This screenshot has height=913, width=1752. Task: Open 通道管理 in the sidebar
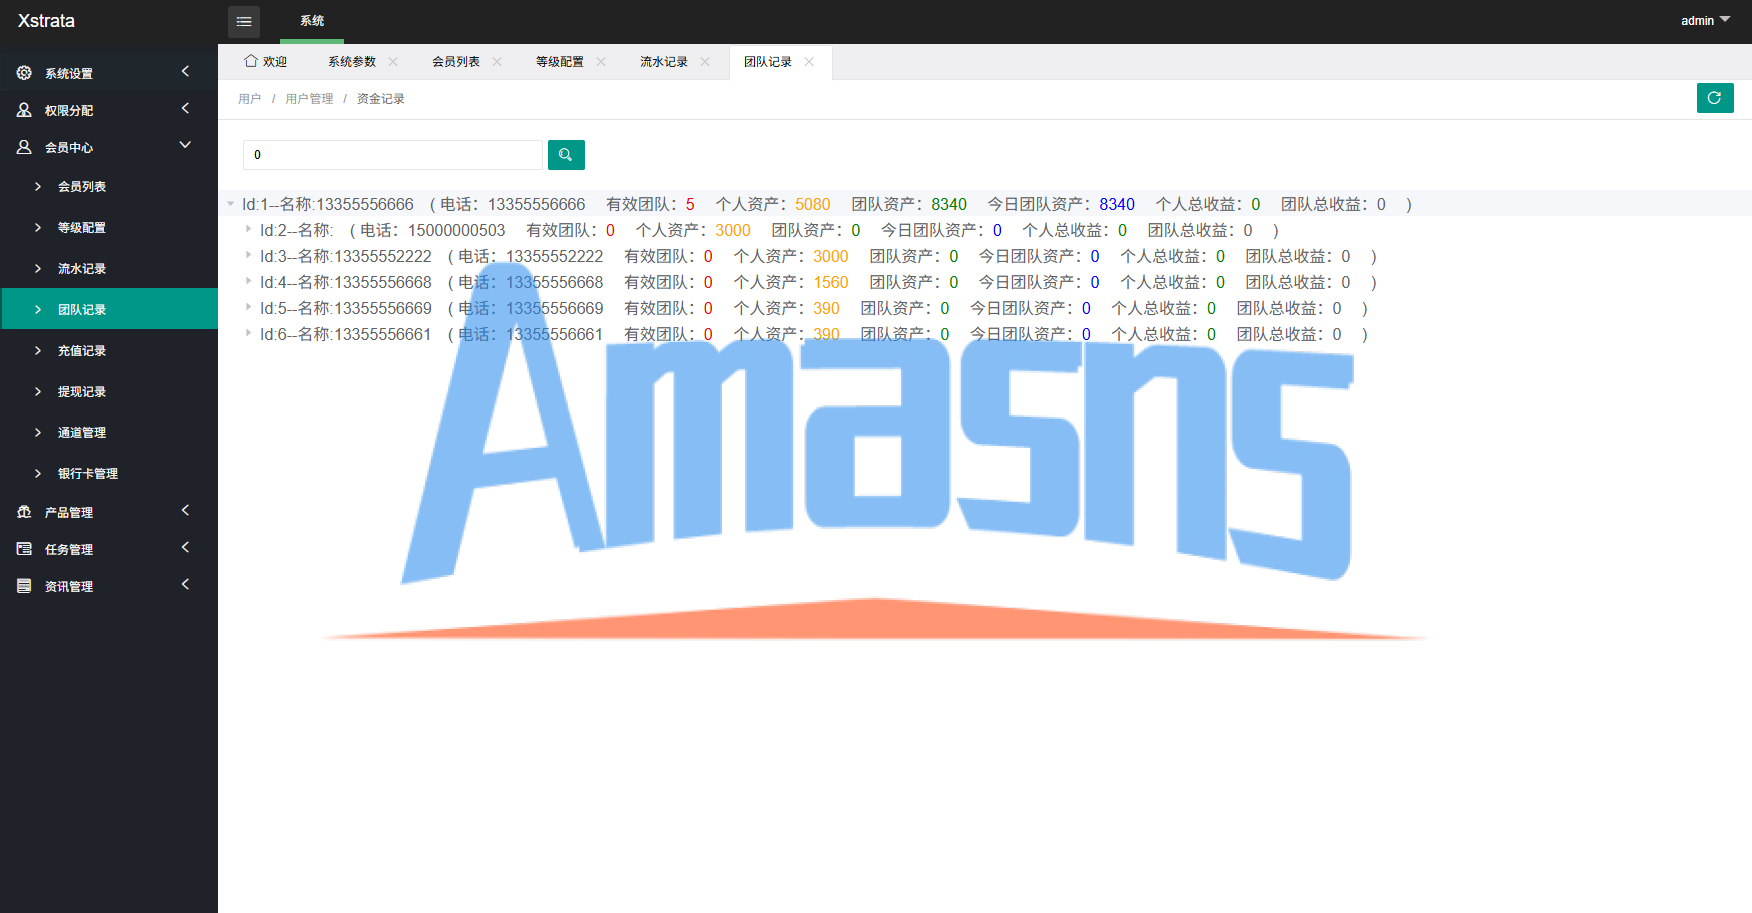click(x=109, y=433)
